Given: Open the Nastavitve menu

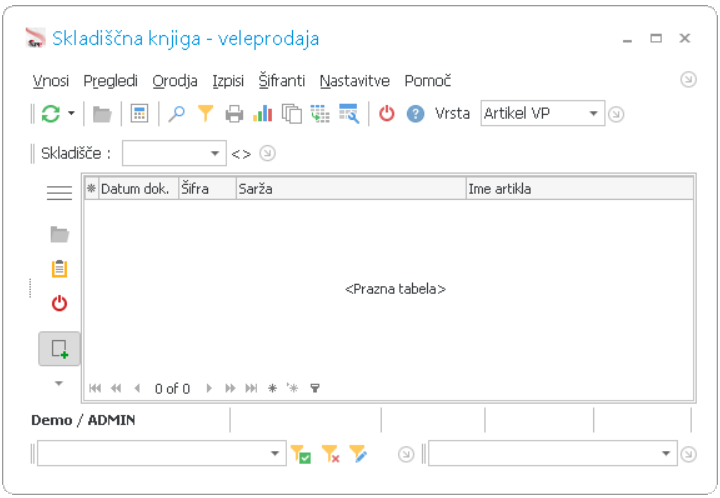Looking at the screenshot, I should tap(354, 81).
